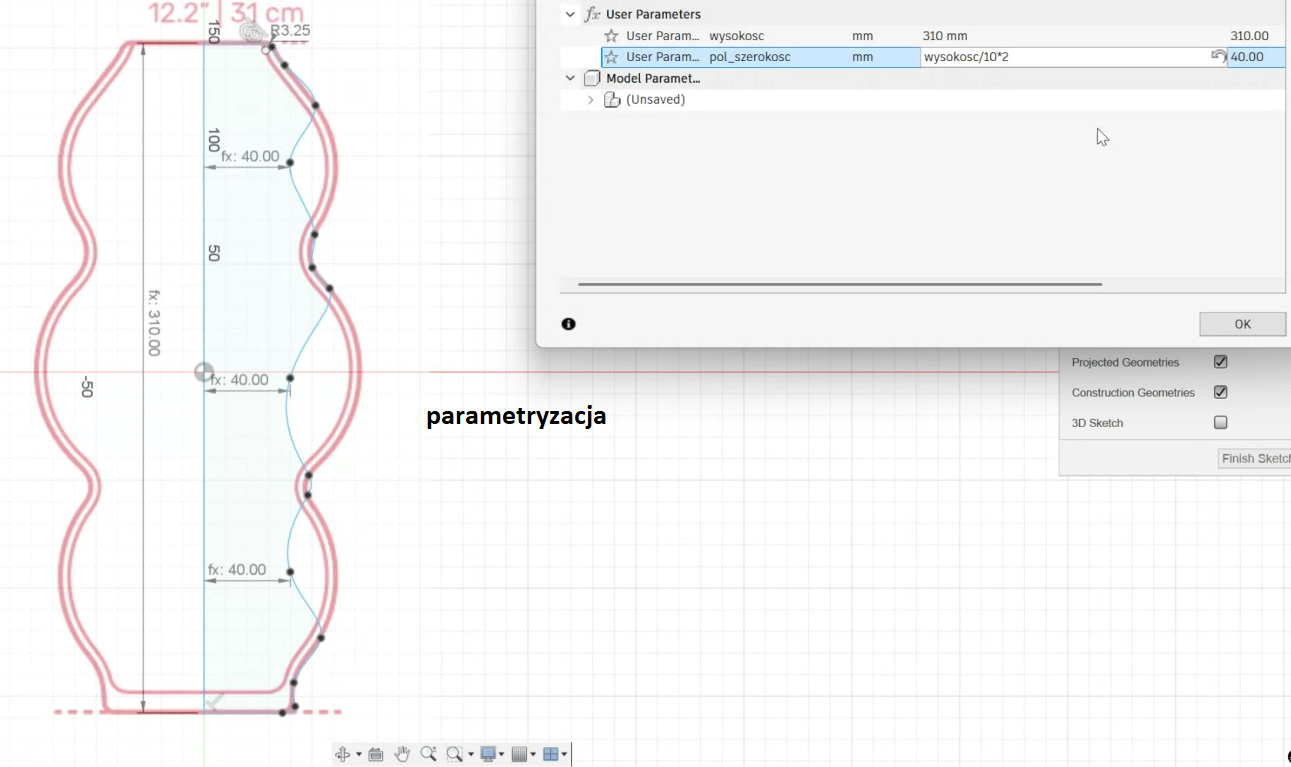Click the Look At camera icon

[376, 754]
